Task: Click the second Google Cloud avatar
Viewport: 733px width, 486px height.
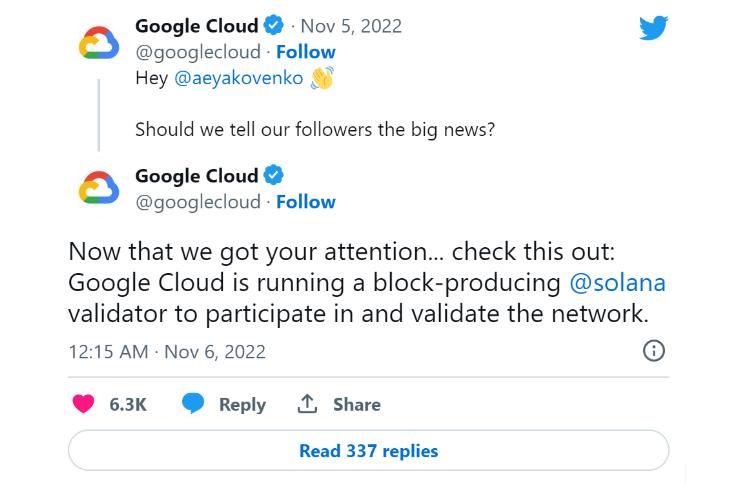Action: (x=99, y=188)
